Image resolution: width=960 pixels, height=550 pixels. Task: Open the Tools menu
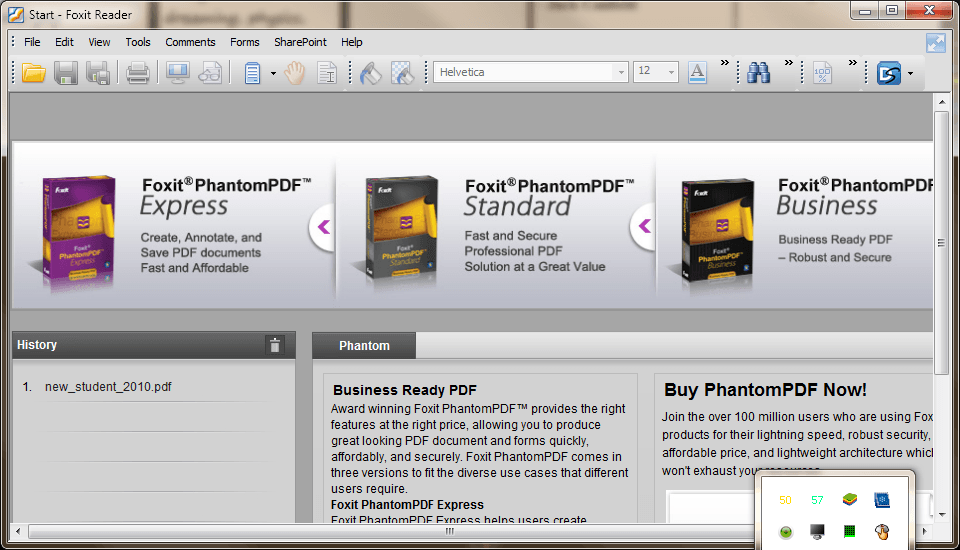tap(138, 42)
